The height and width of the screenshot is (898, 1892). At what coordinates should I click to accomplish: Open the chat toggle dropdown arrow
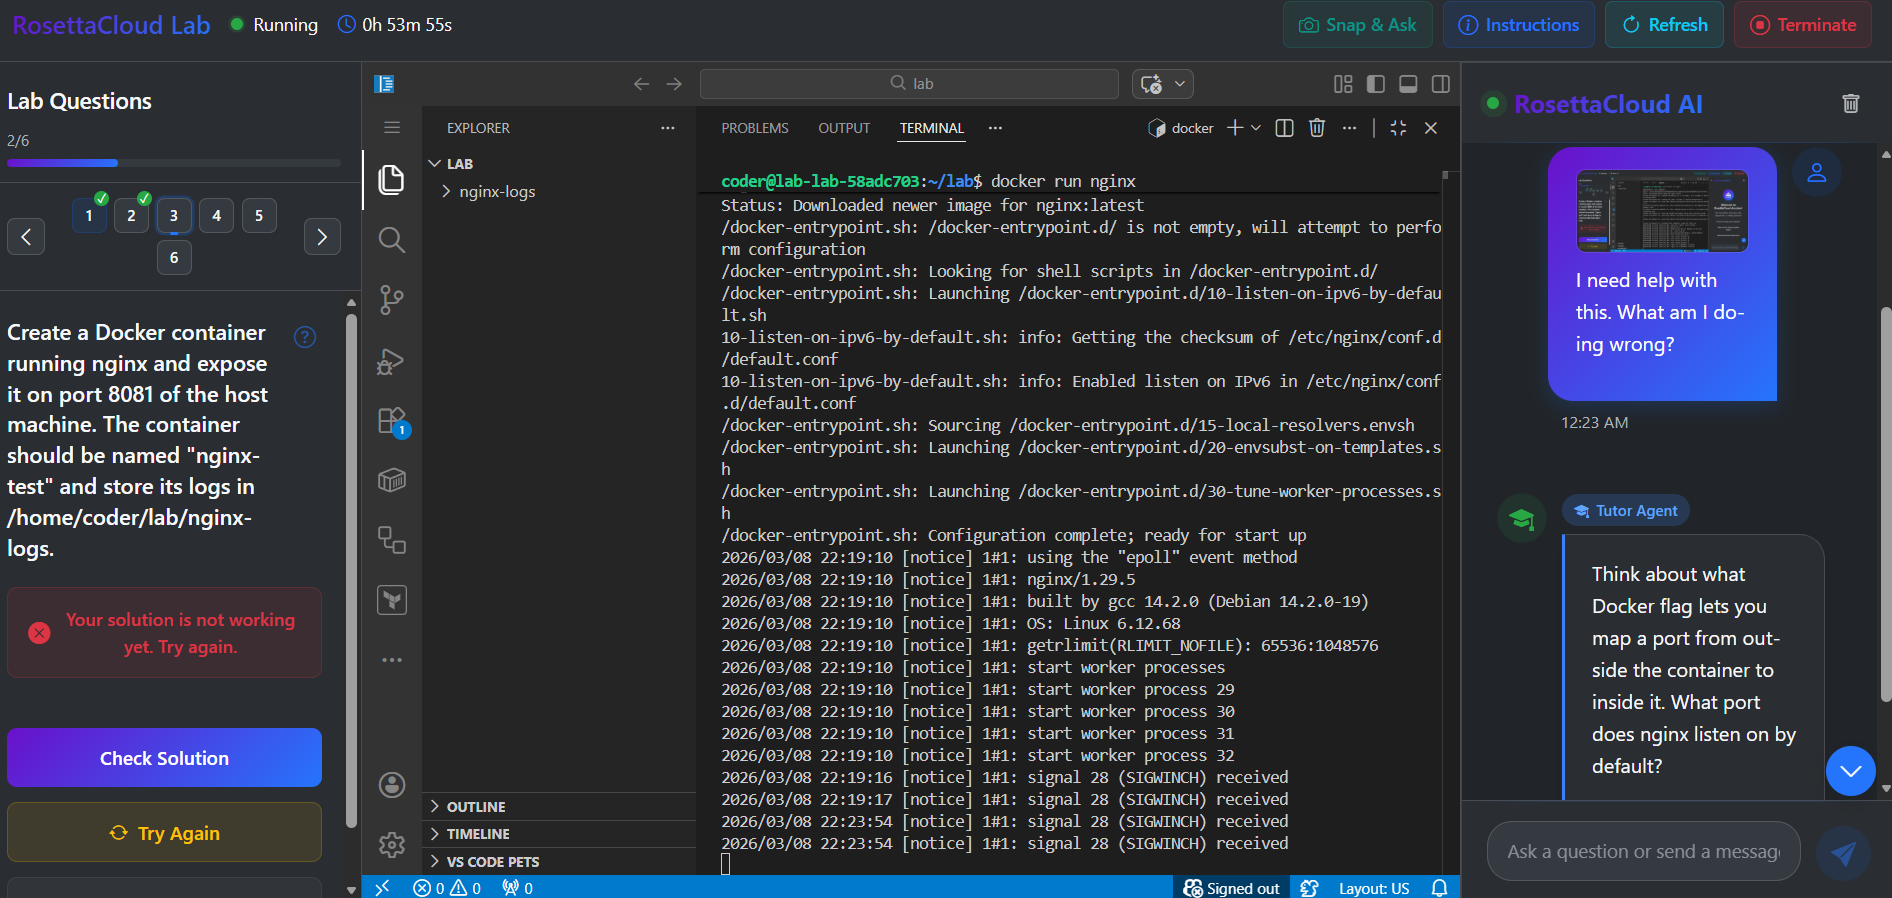(x=1180, y=84)
